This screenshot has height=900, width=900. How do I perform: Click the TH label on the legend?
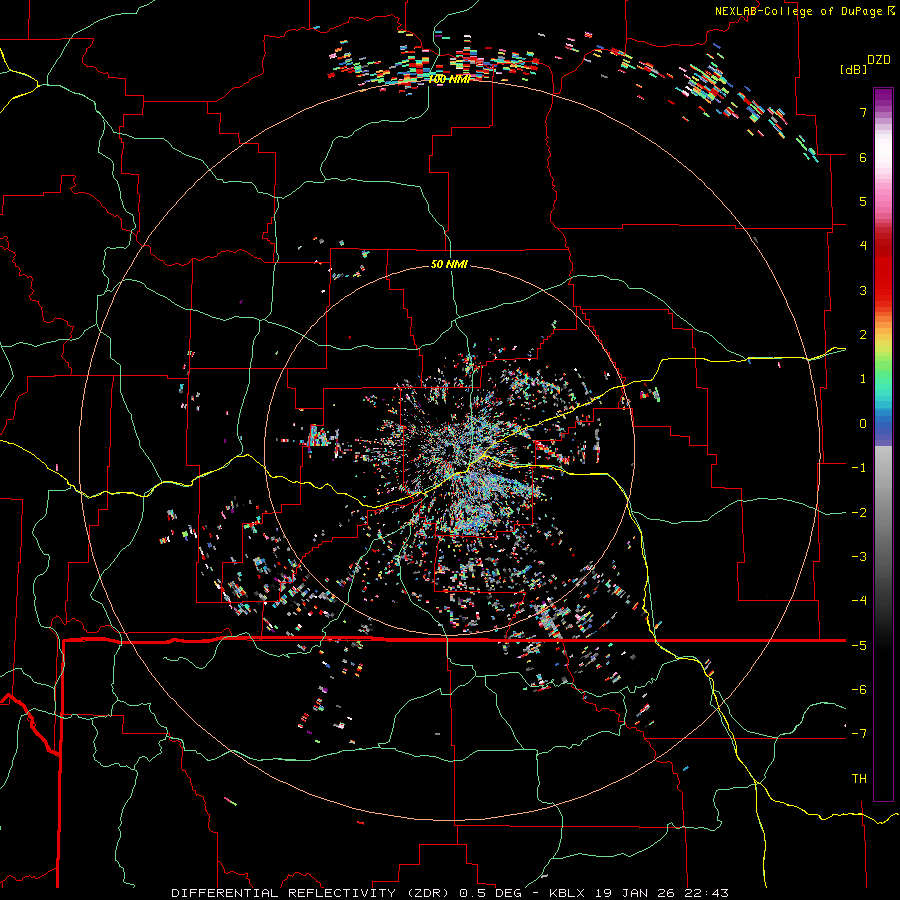coord(859,779)
